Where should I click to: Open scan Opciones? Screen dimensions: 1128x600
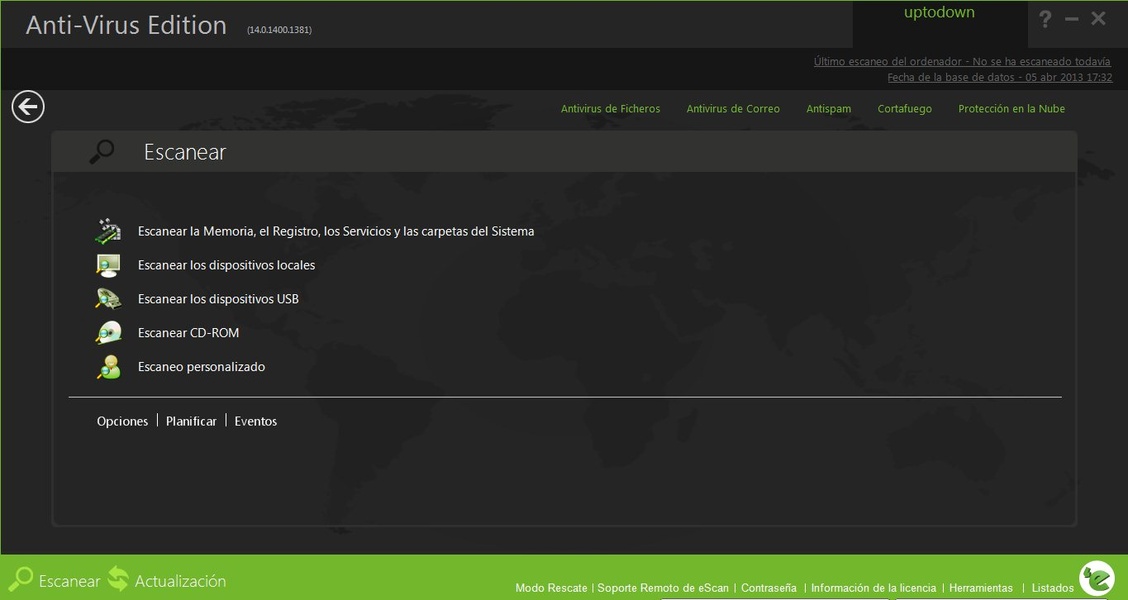[x=122, y=422]
